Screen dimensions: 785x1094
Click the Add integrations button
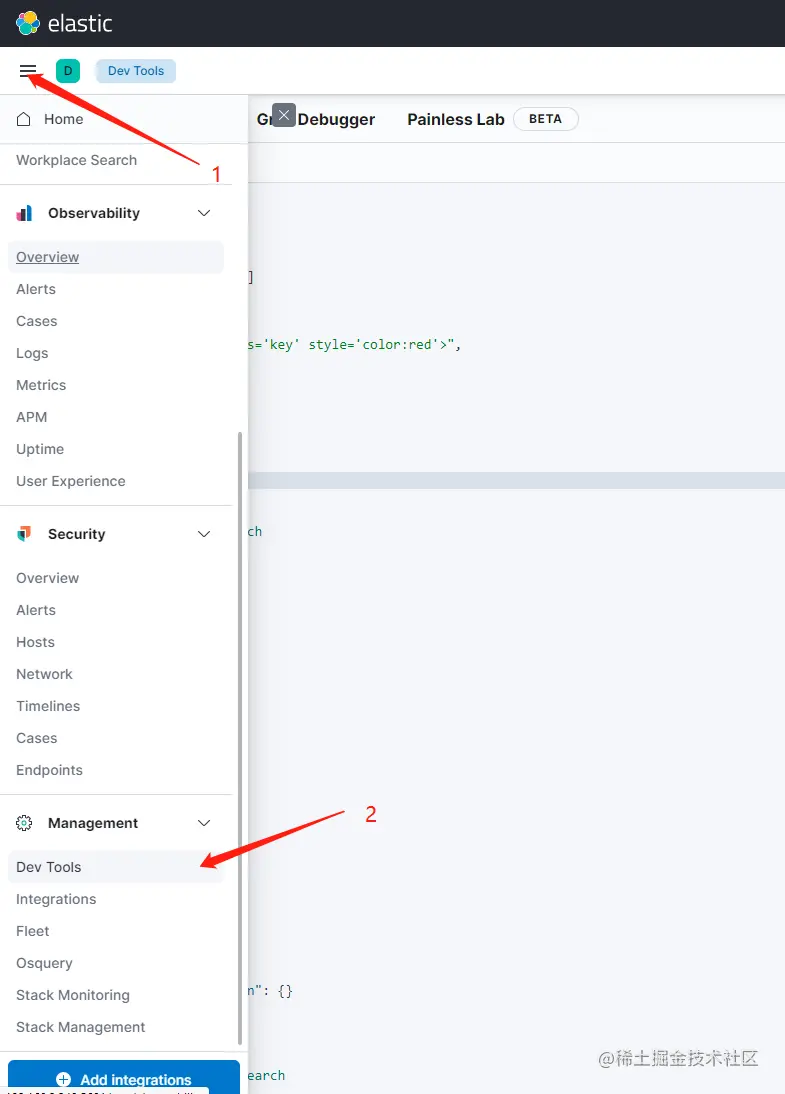(124, 1077)
